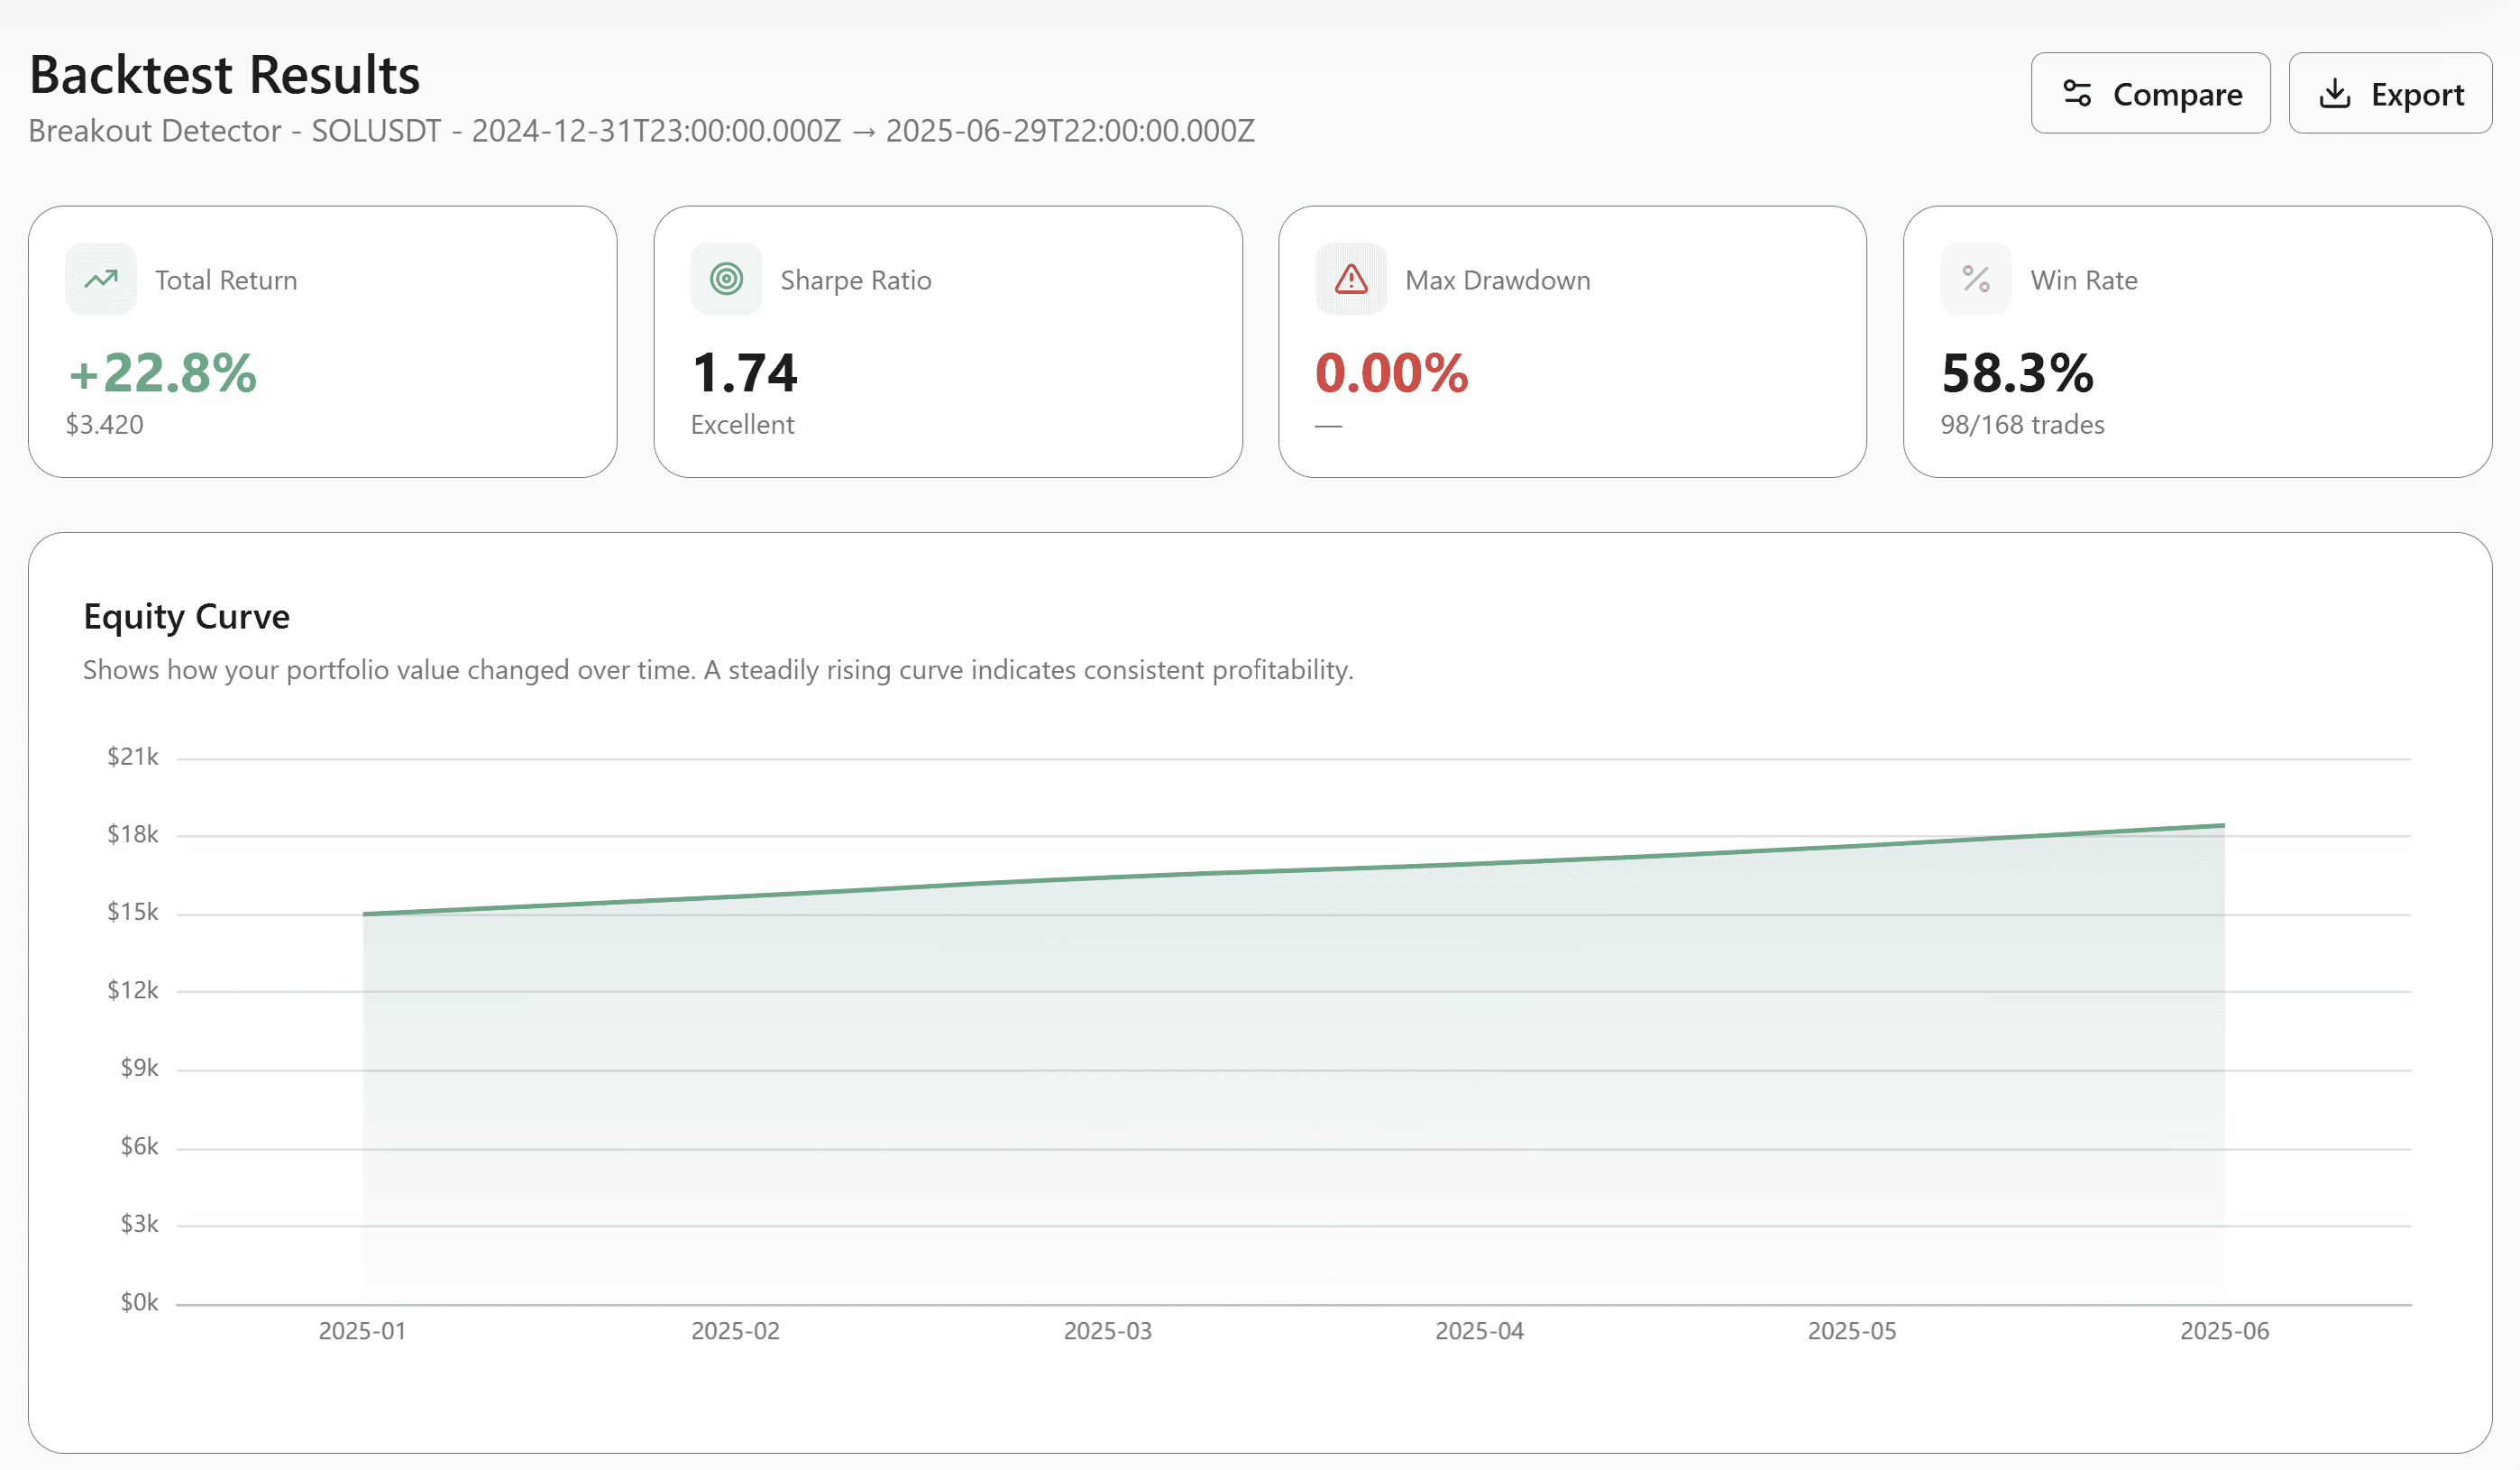The height and width of the screenshot is (1470, 2520).
Task: Click the Breakout Detector SOLUSDT subtitle
Action: [641, 131]
